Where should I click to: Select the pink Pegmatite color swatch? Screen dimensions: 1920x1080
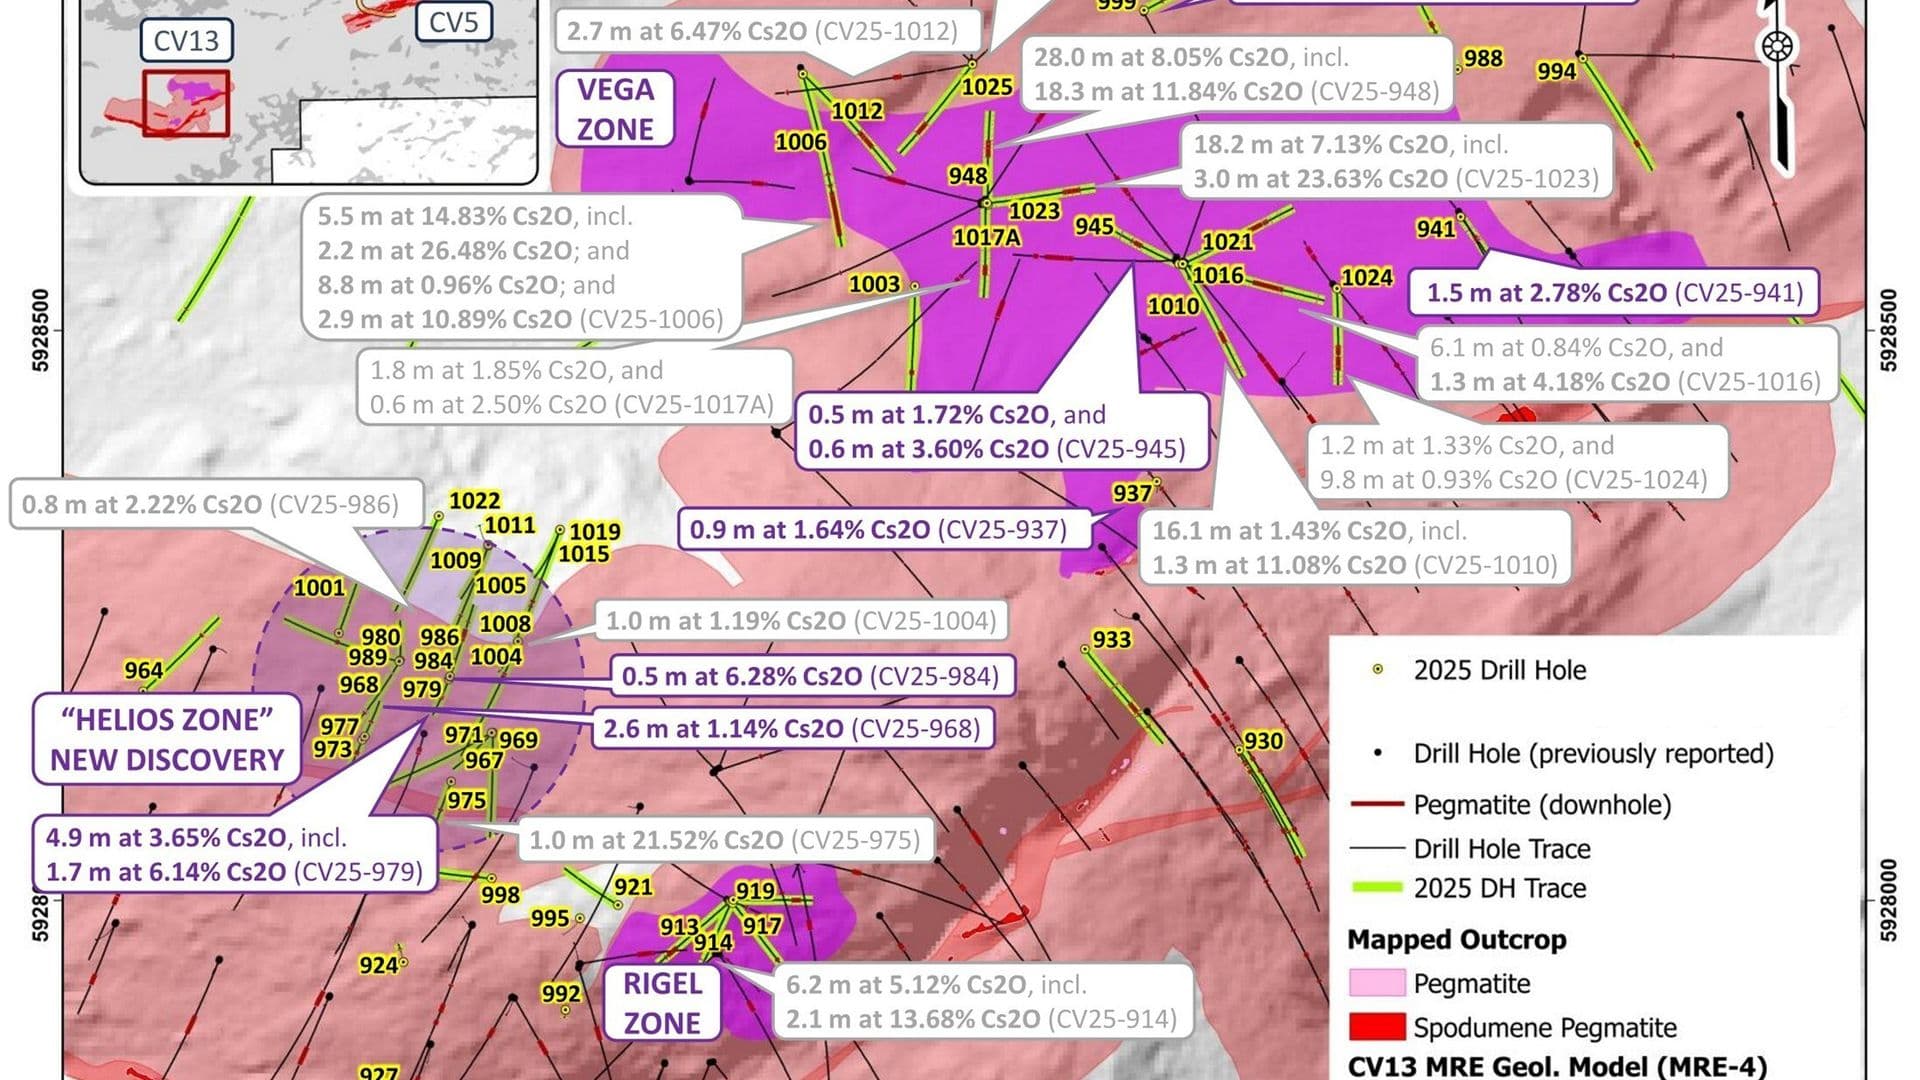(1380, 984)
